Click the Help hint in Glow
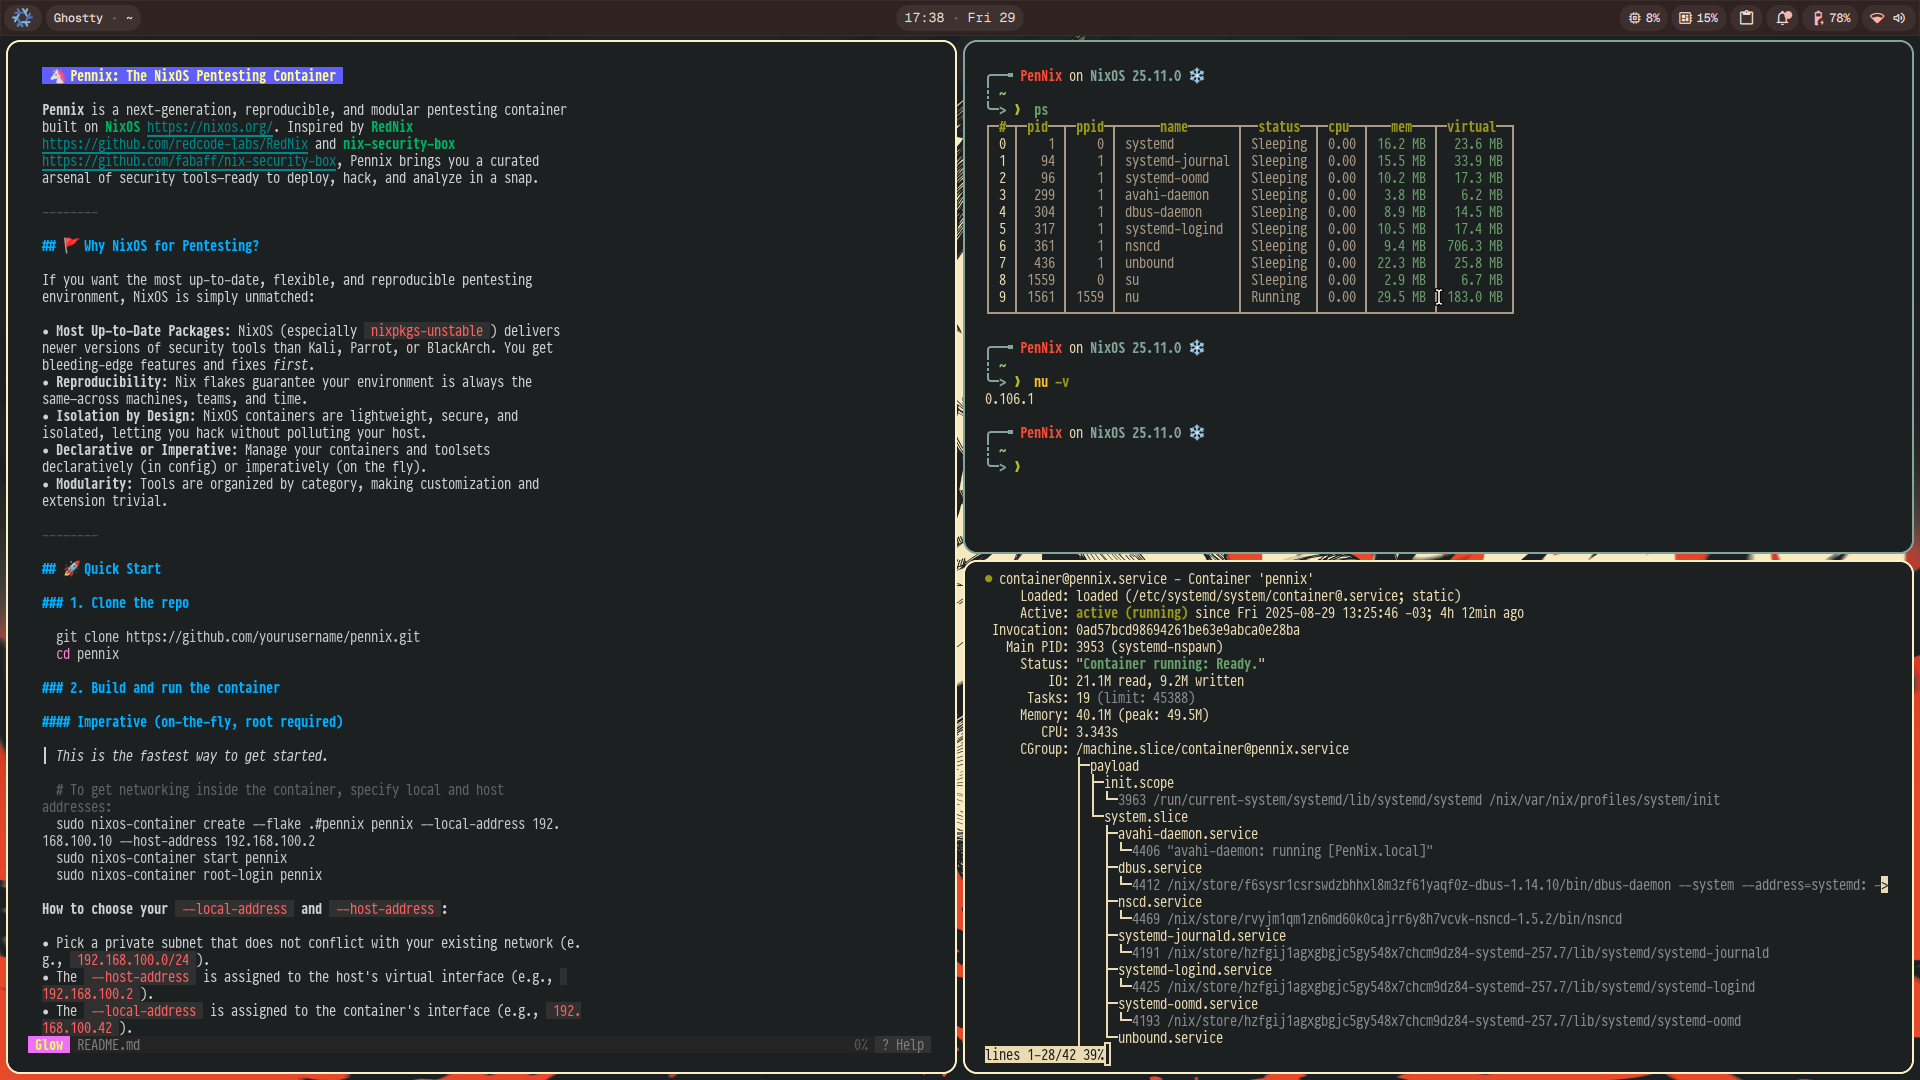 [x=903, y=1045]
